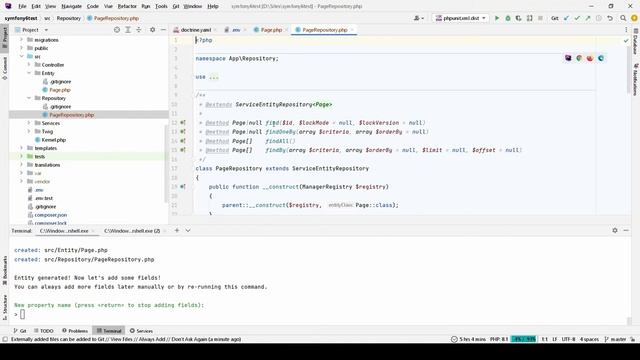Expand the templates folder
Screen dimensions: 640x360
tap(22, 148)
